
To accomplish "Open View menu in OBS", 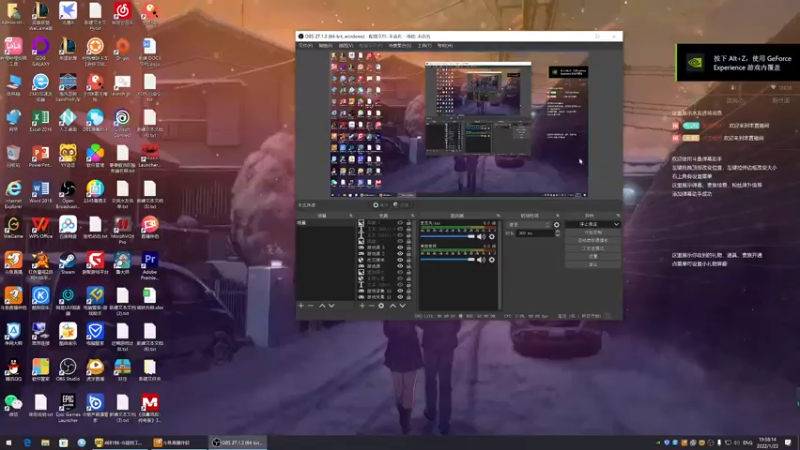I will [346, 45].
